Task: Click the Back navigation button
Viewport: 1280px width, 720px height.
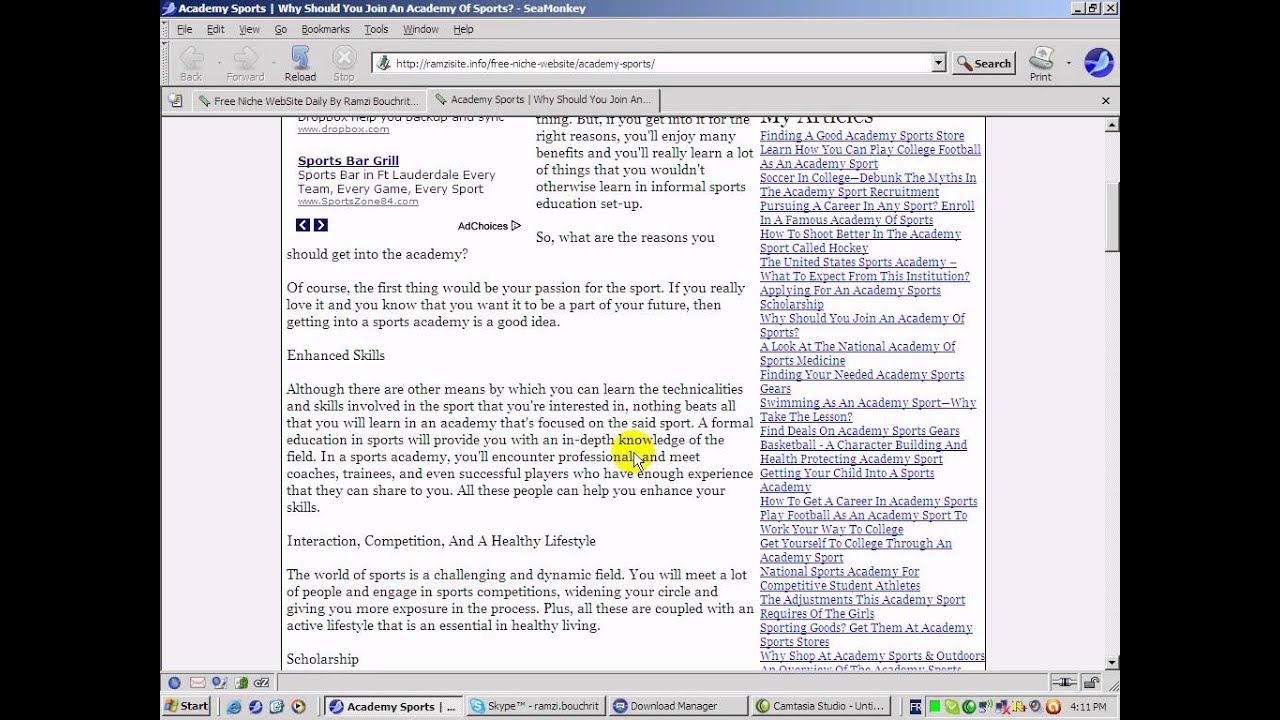Action: (191, 63)
